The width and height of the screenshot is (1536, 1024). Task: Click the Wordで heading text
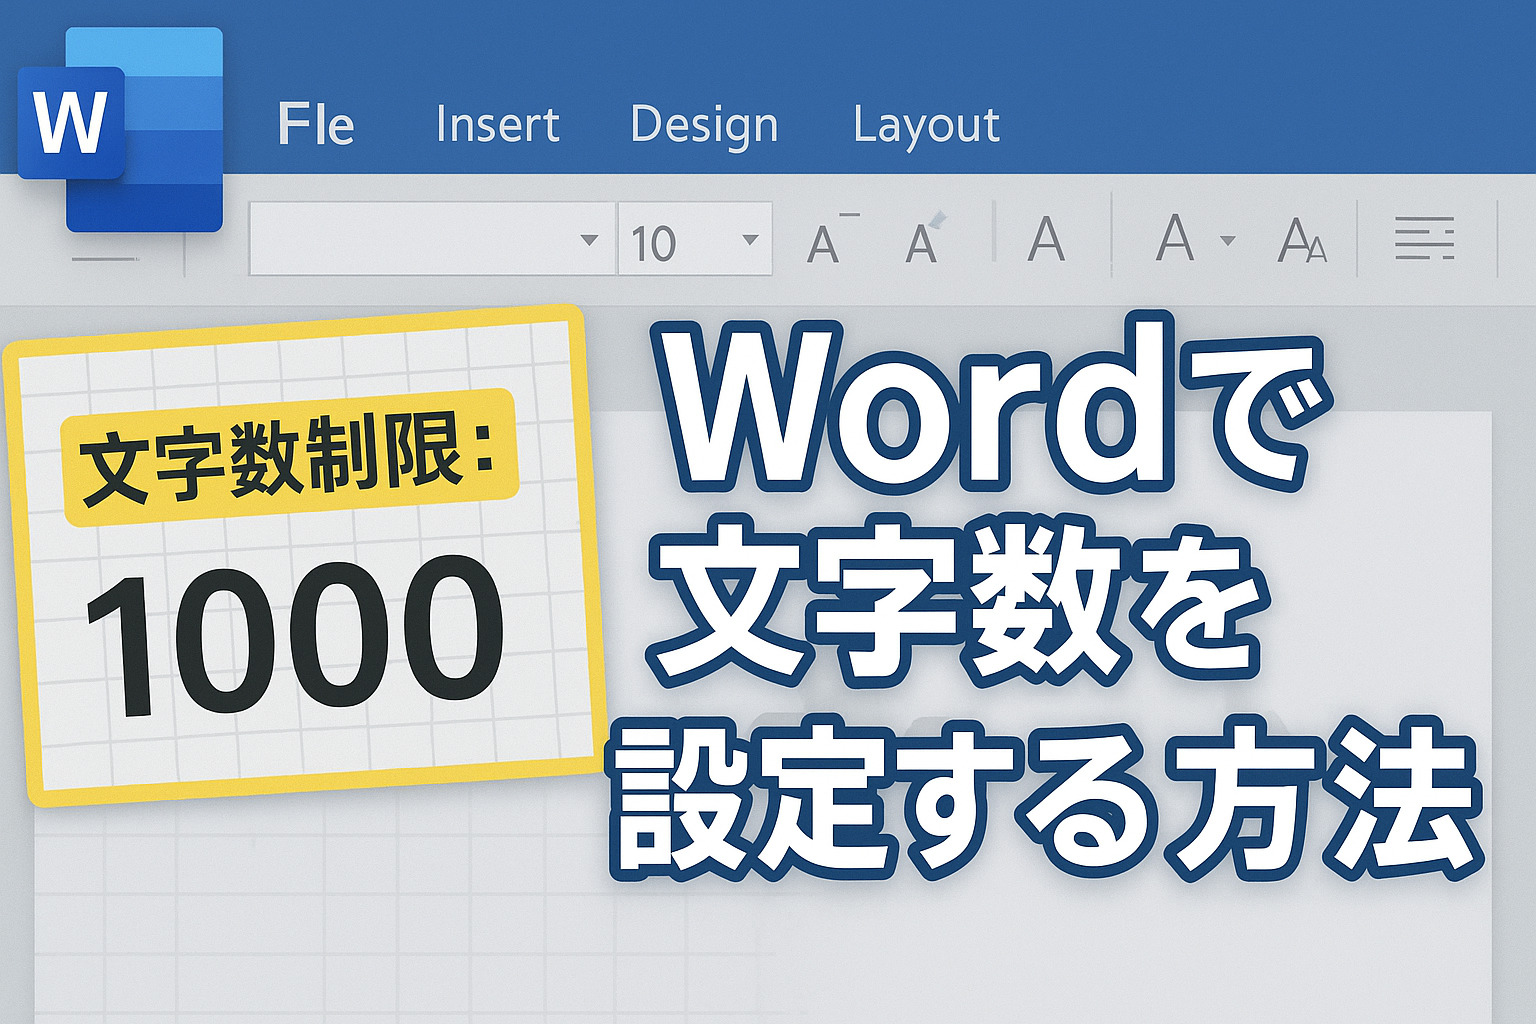pyautogui.click(x=990, y=410)
